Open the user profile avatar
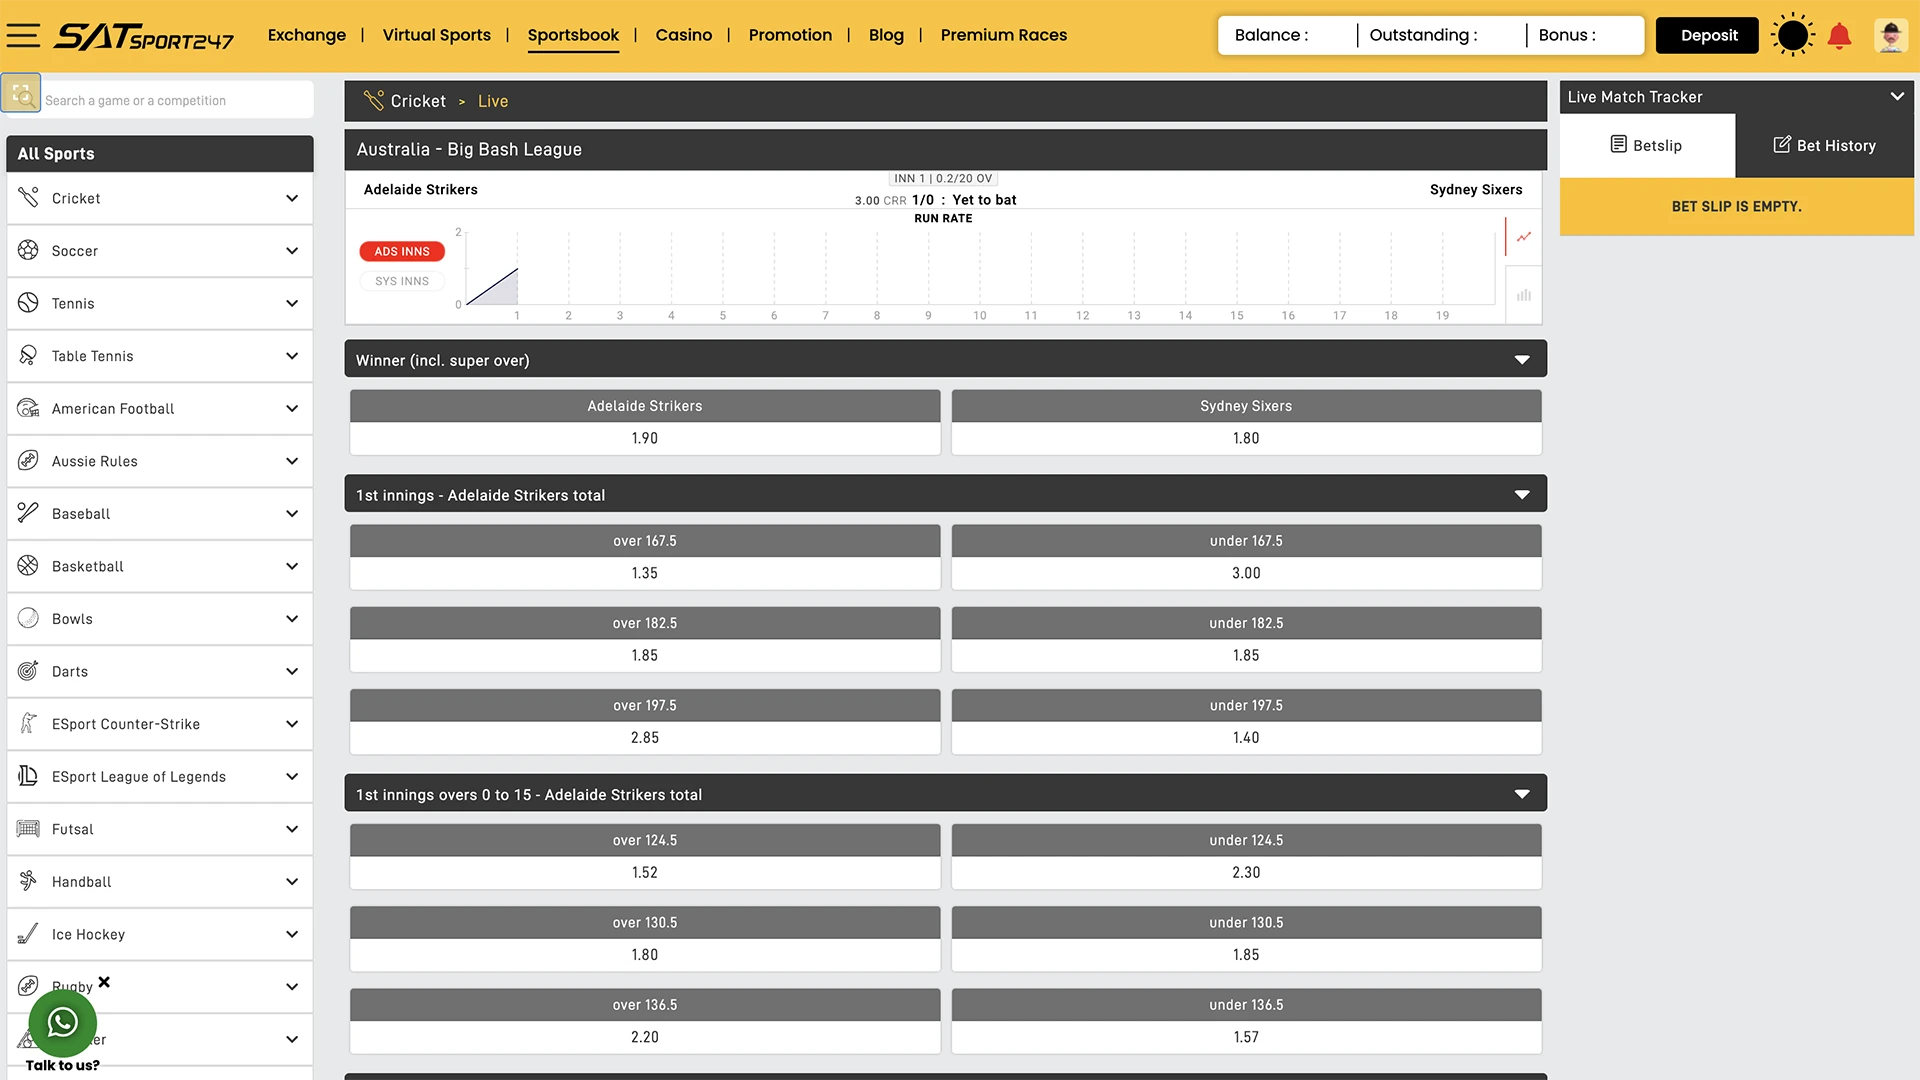The height and width of the screenshot is (1080, 1920). pos(1890,36)
